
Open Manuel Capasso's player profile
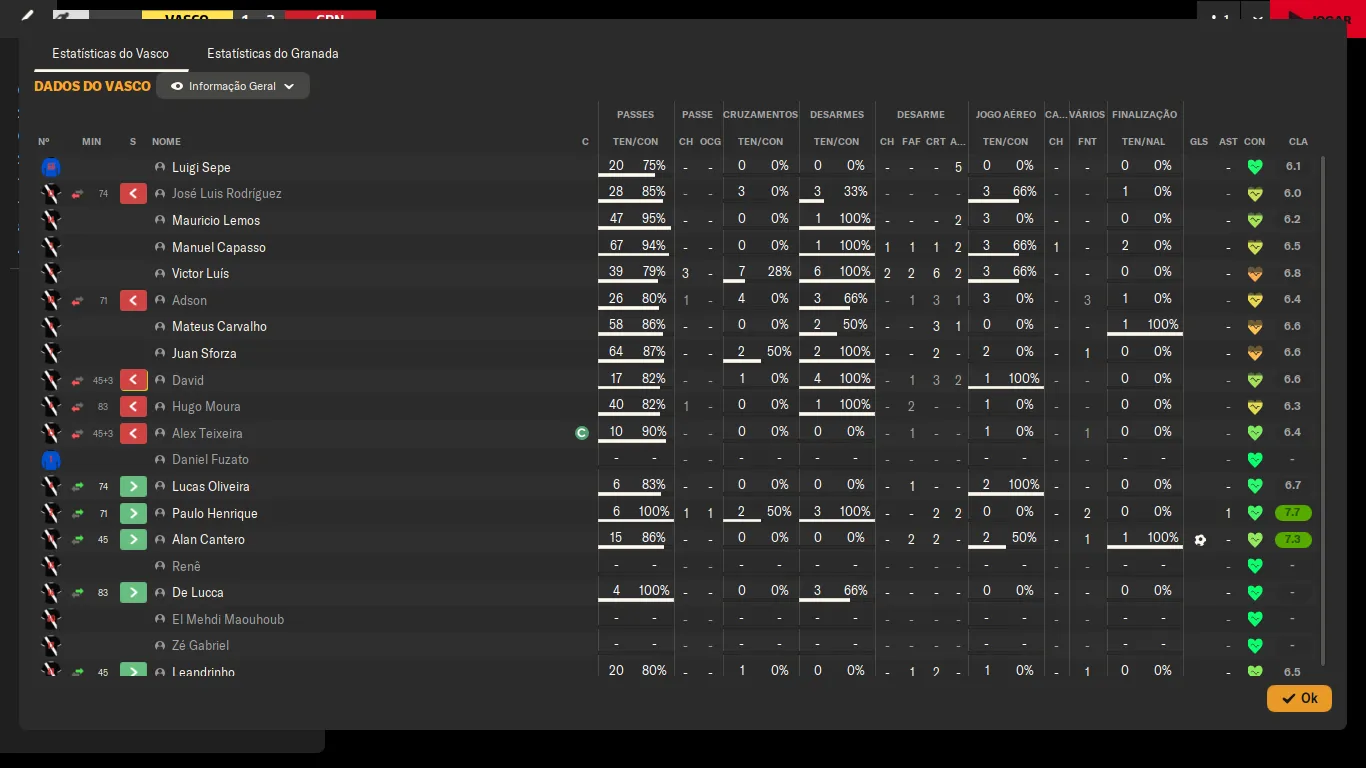coord(219,247)
